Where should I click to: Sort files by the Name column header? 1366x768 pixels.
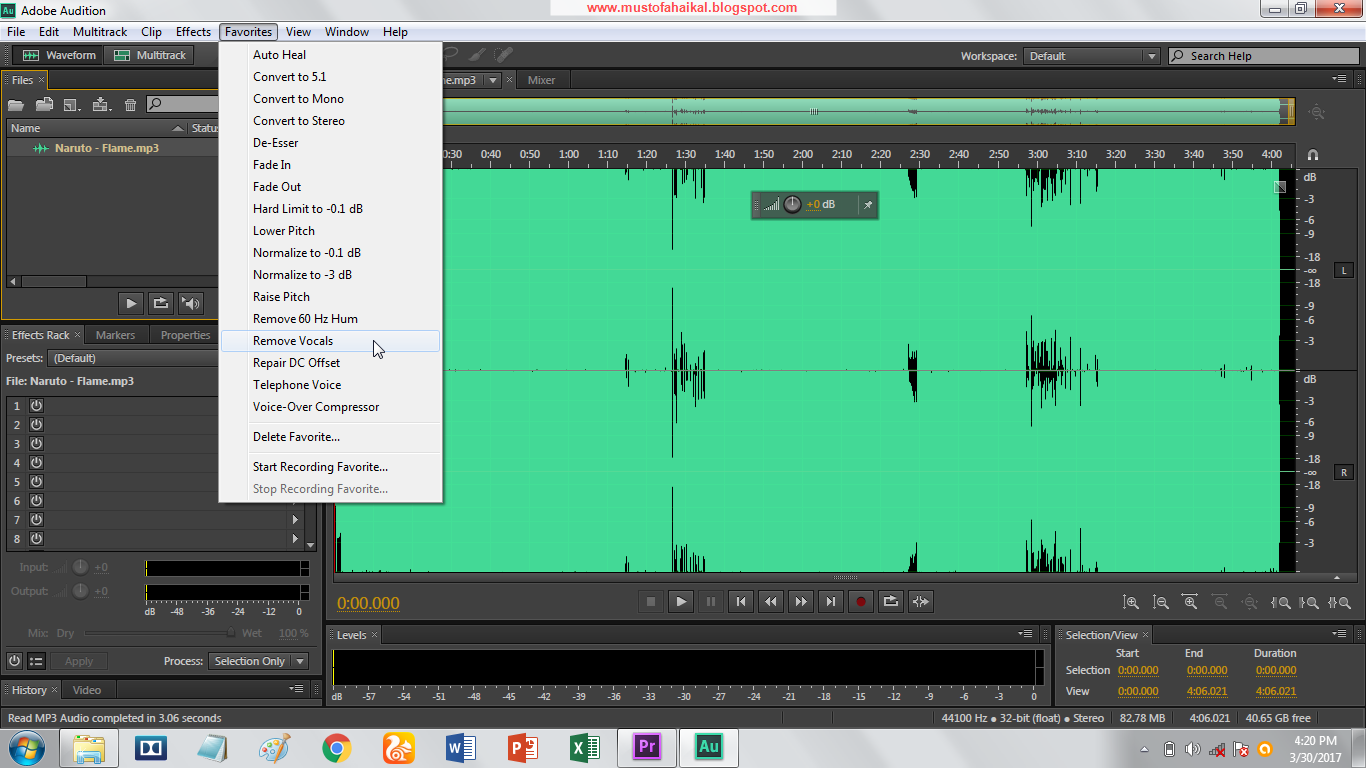[97, 128]
